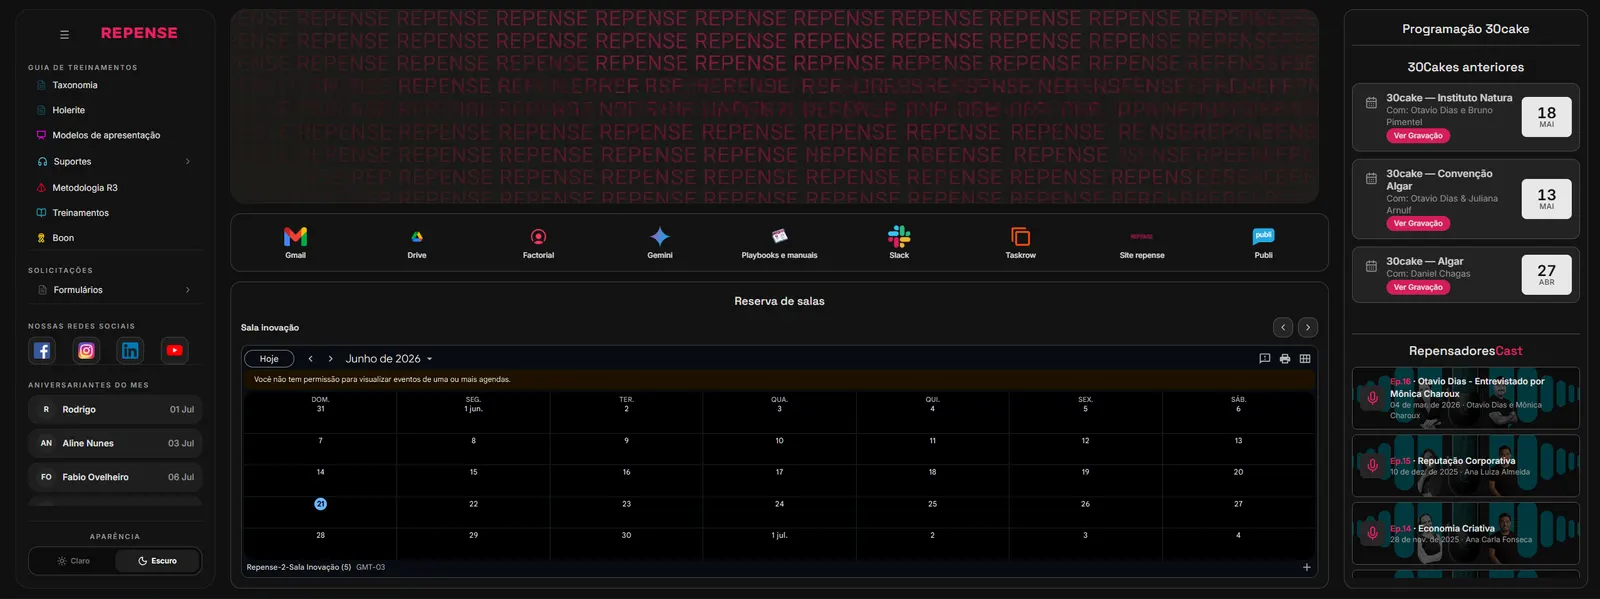Click microphone icon of Ep.14 Economia Criativa
1600x599 pixels.
tap(1372, 533)
